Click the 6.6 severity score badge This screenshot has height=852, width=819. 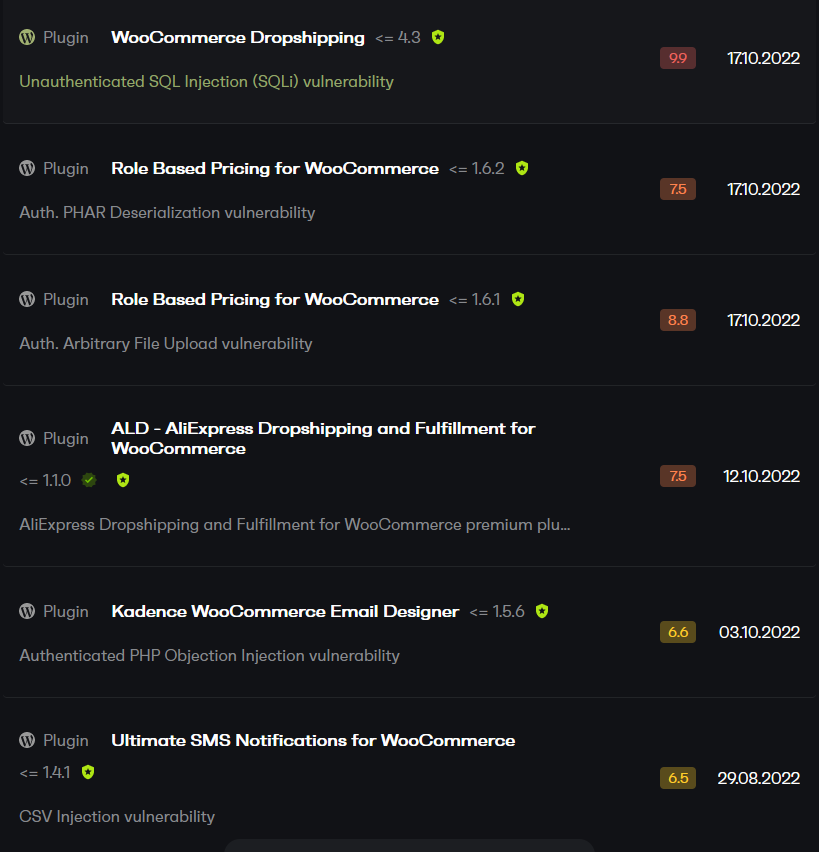(677, 632)
